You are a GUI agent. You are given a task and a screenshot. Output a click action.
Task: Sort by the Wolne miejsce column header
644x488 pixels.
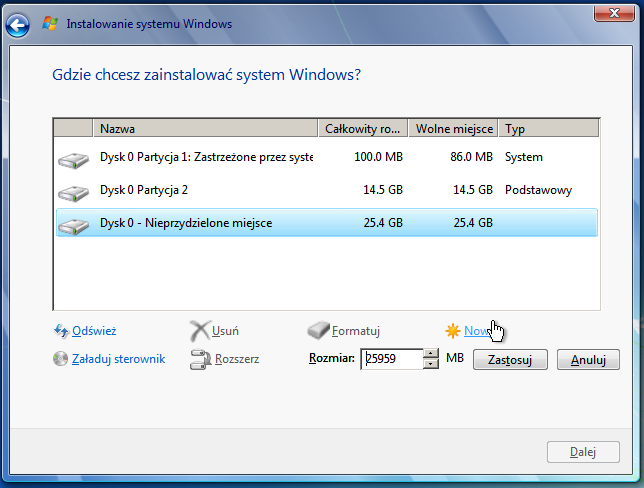[x=453, y=129]
